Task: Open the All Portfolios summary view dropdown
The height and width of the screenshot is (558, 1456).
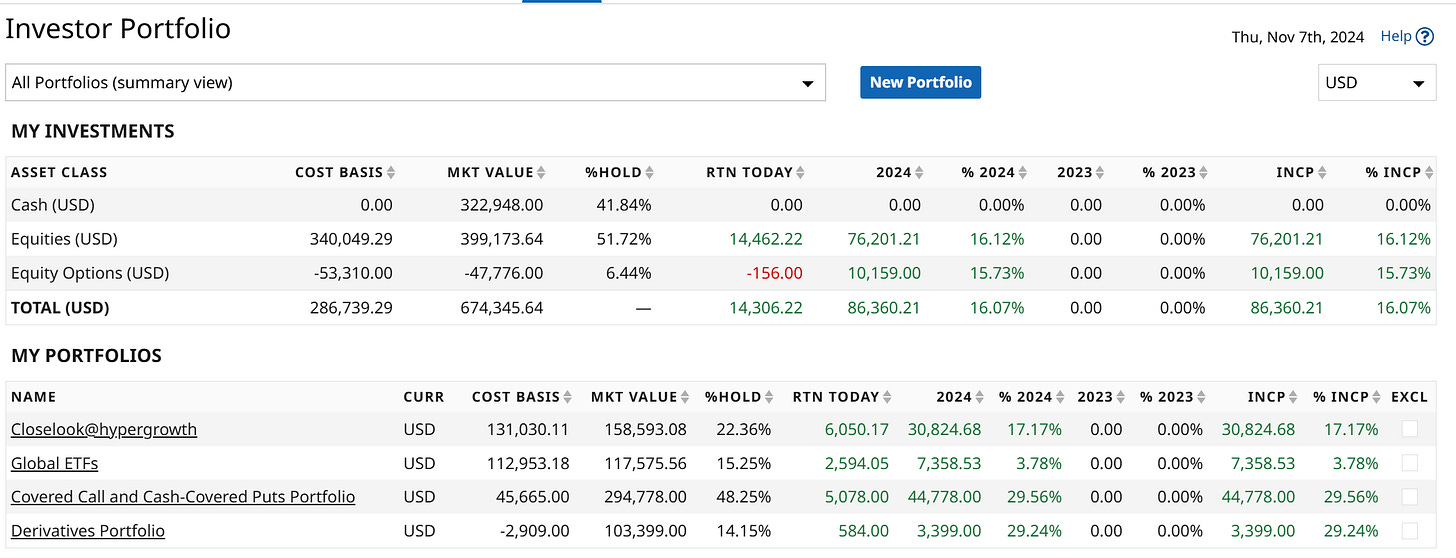Action: (416, 83)
